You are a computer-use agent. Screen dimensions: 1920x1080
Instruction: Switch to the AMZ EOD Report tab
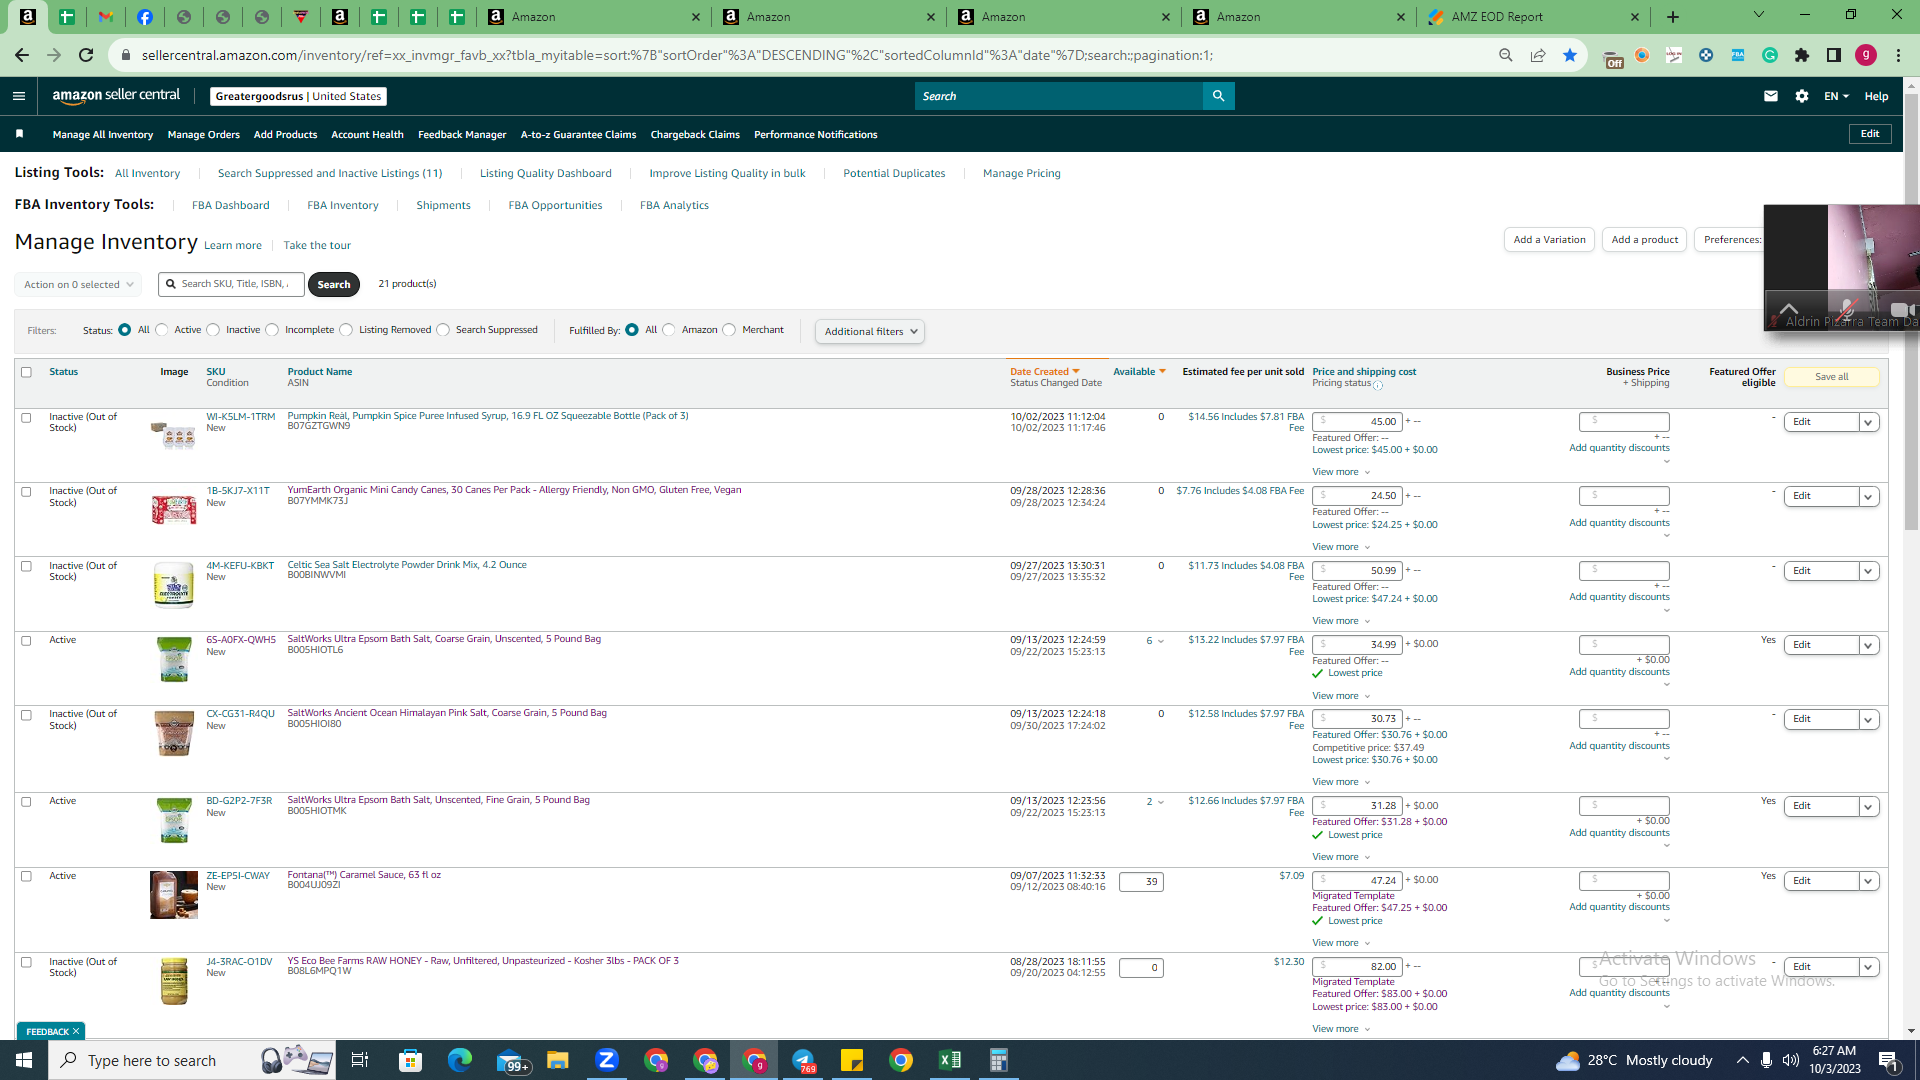coord(1533,17)
